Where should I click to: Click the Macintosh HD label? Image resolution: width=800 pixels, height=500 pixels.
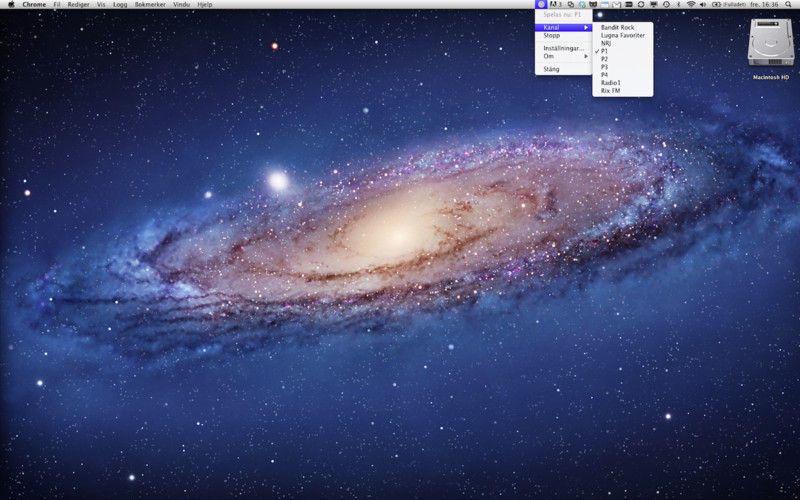tap(771, 77)
